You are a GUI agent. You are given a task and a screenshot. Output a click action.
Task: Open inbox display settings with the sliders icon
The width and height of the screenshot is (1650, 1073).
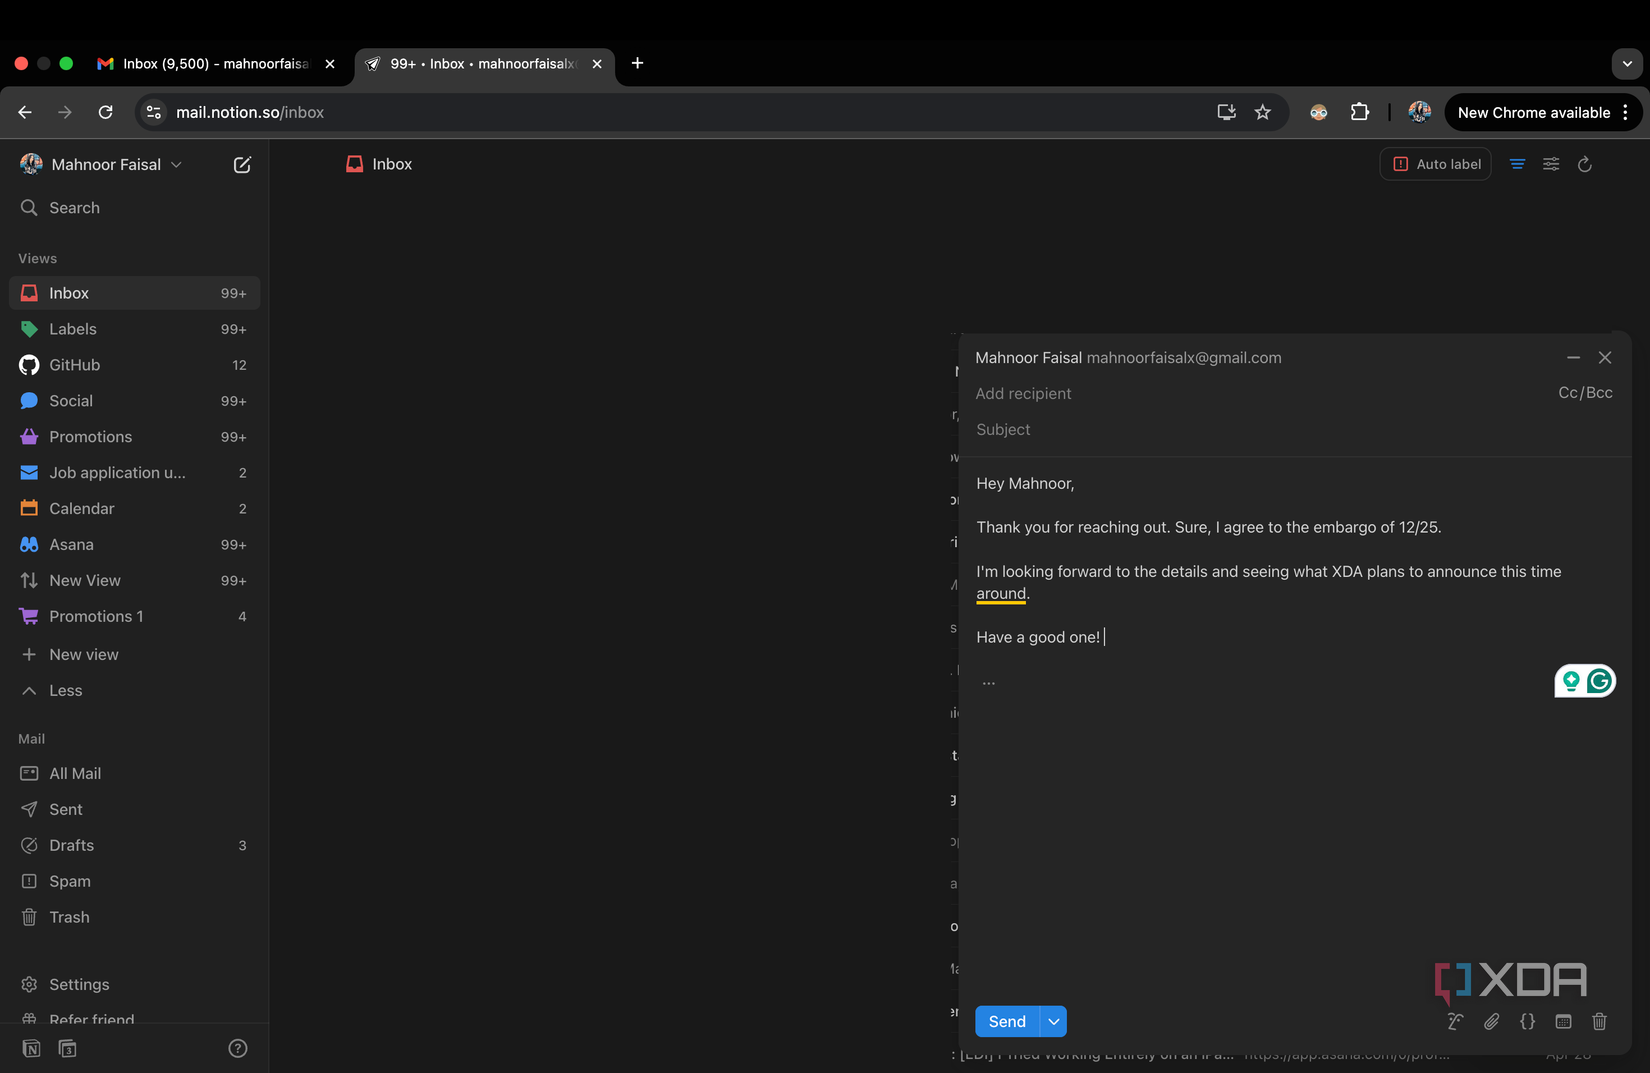1551,163
